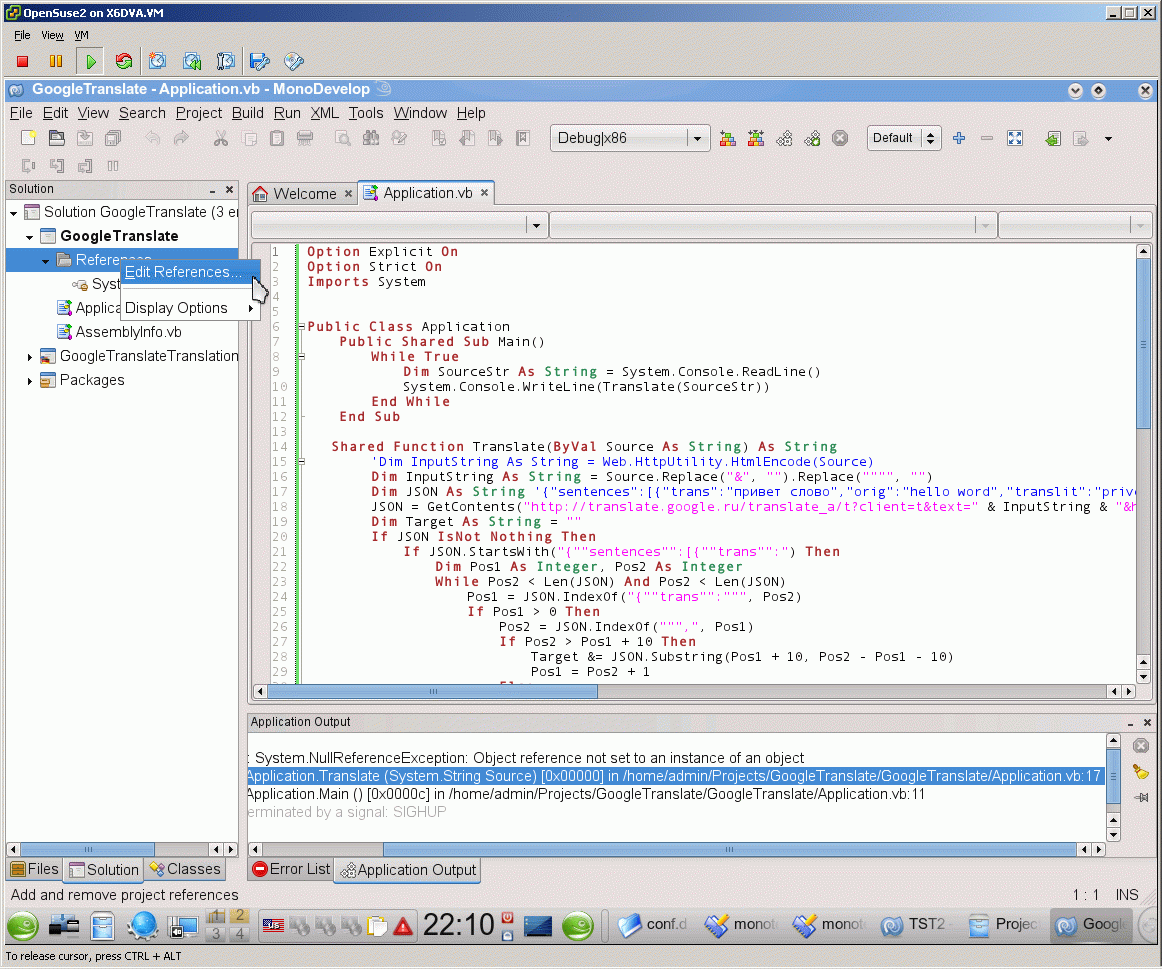Click the Build All bricks icon
The width and height of the screenshot is (1162, 969).
pyautogui.click(x=728, y=138)
